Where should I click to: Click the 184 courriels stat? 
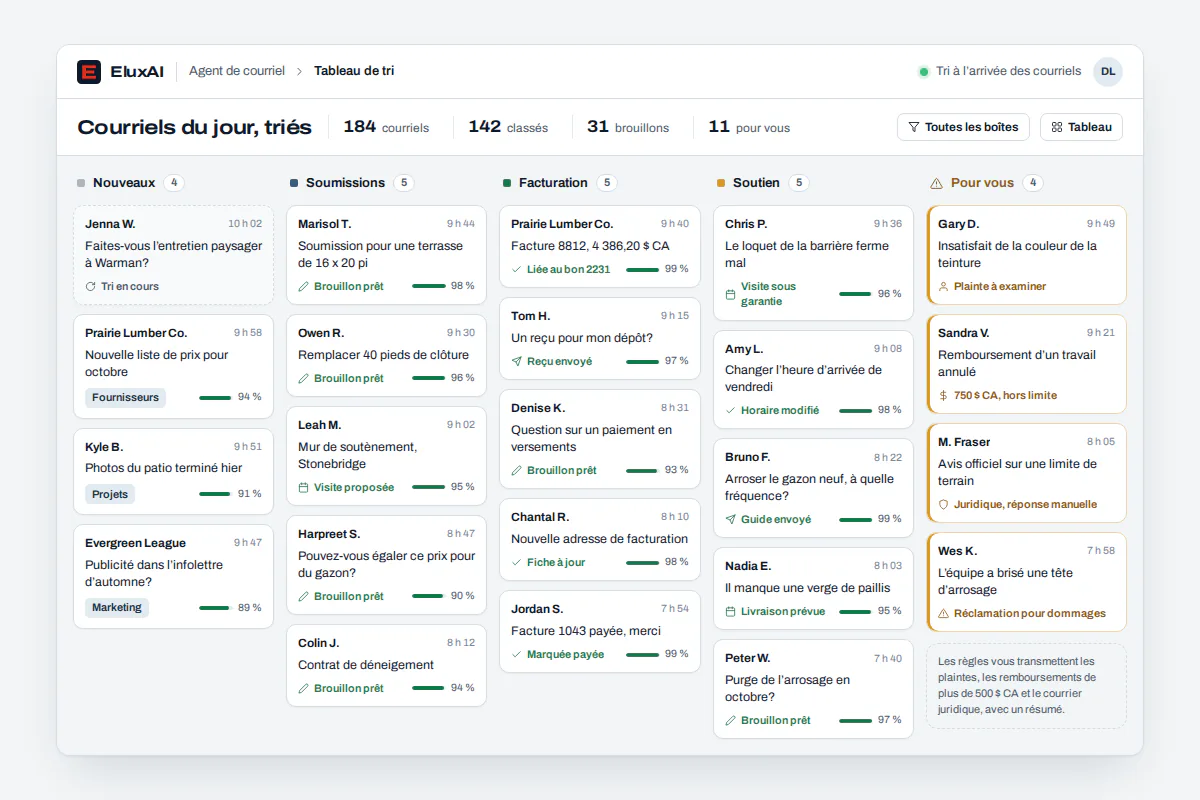coord(386,127)
